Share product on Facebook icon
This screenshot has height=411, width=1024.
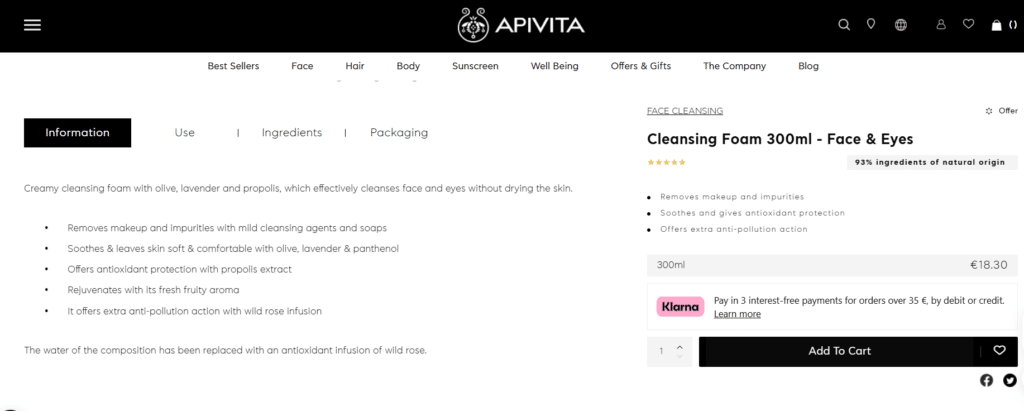986,380
